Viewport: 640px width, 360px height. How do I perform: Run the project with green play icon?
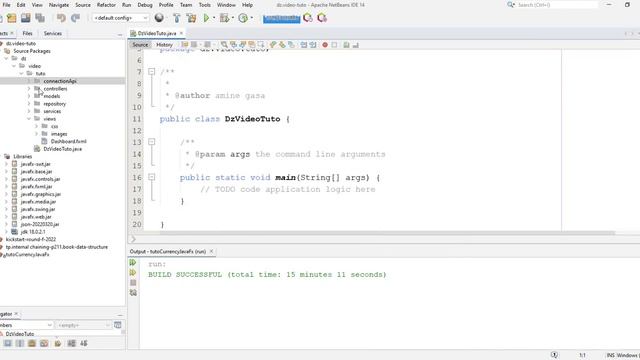tap(207, 18)
